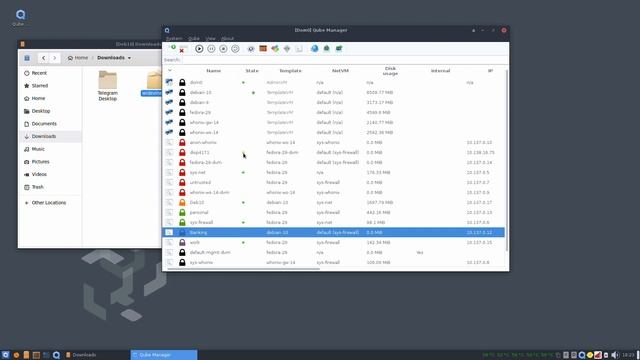Click the Start qube play icon

(199, 49)
